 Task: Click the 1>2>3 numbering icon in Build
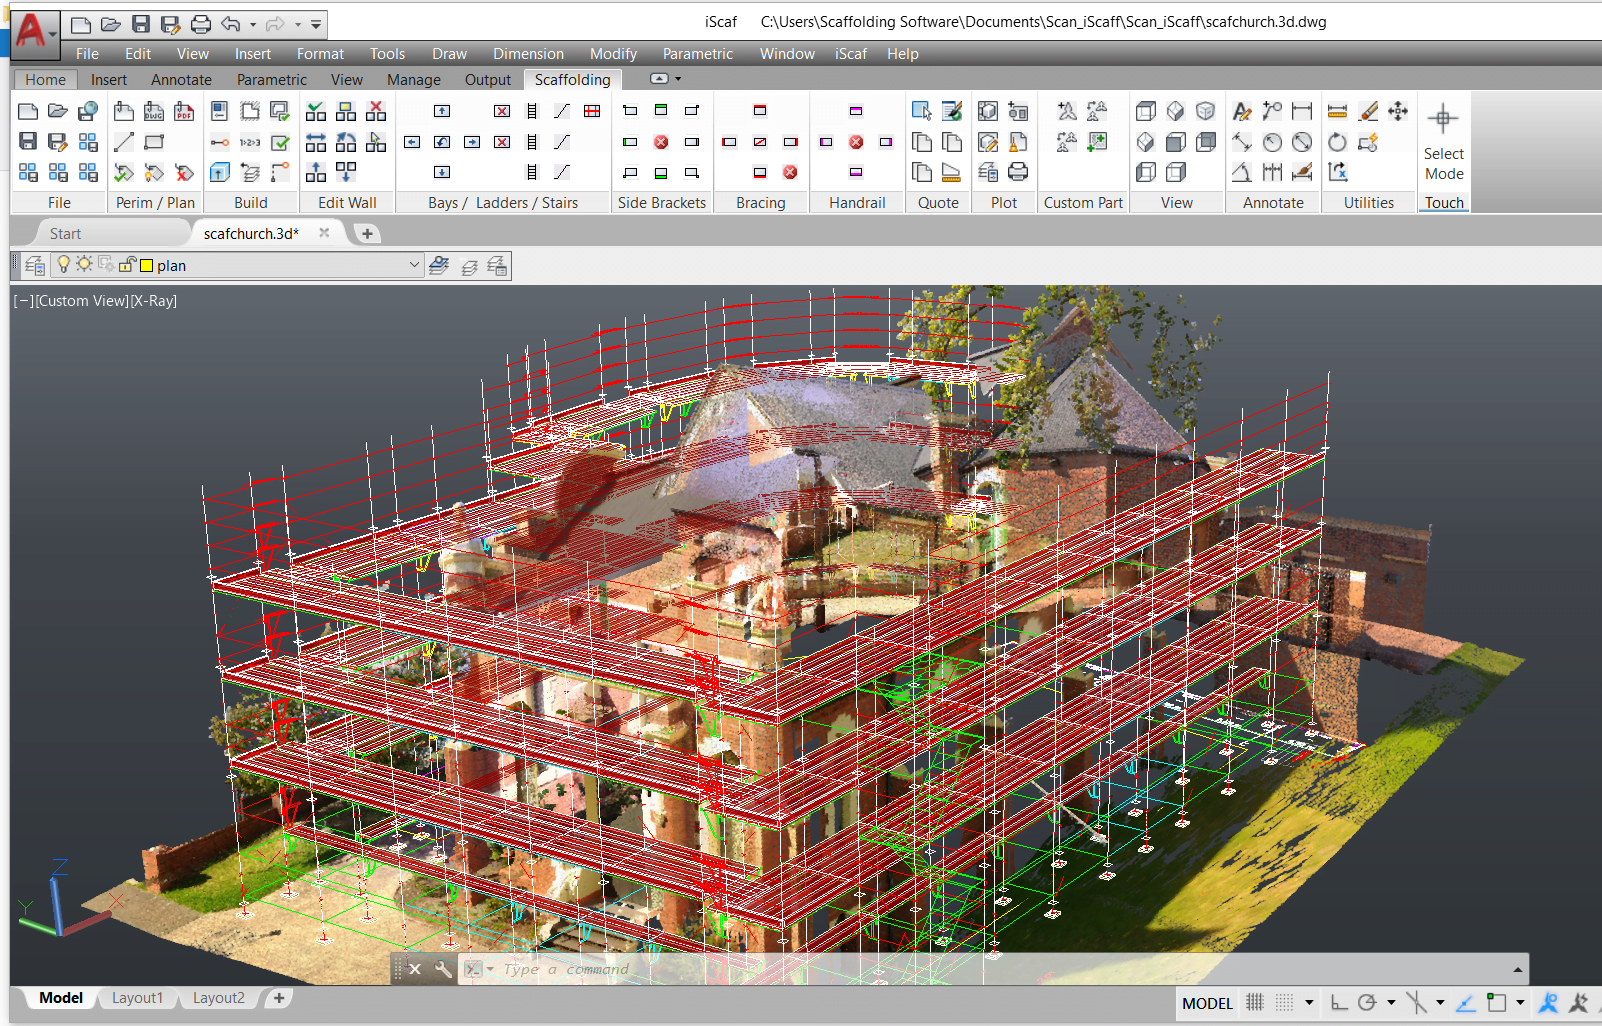[250, 142]
